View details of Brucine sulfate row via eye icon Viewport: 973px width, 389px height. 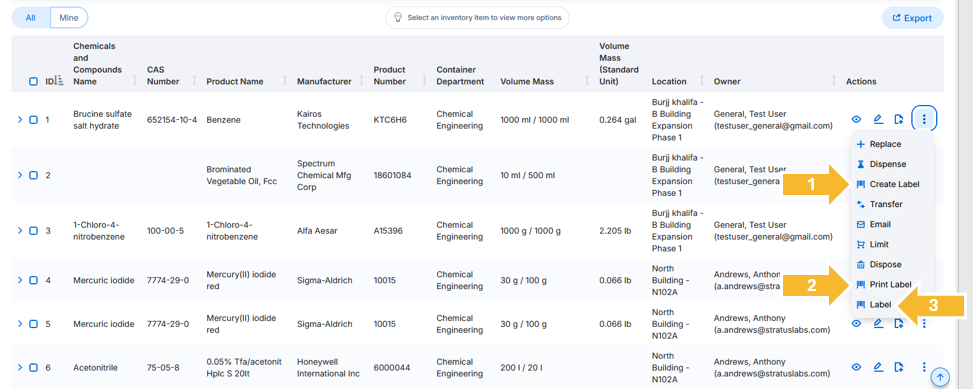coord(856,119)
